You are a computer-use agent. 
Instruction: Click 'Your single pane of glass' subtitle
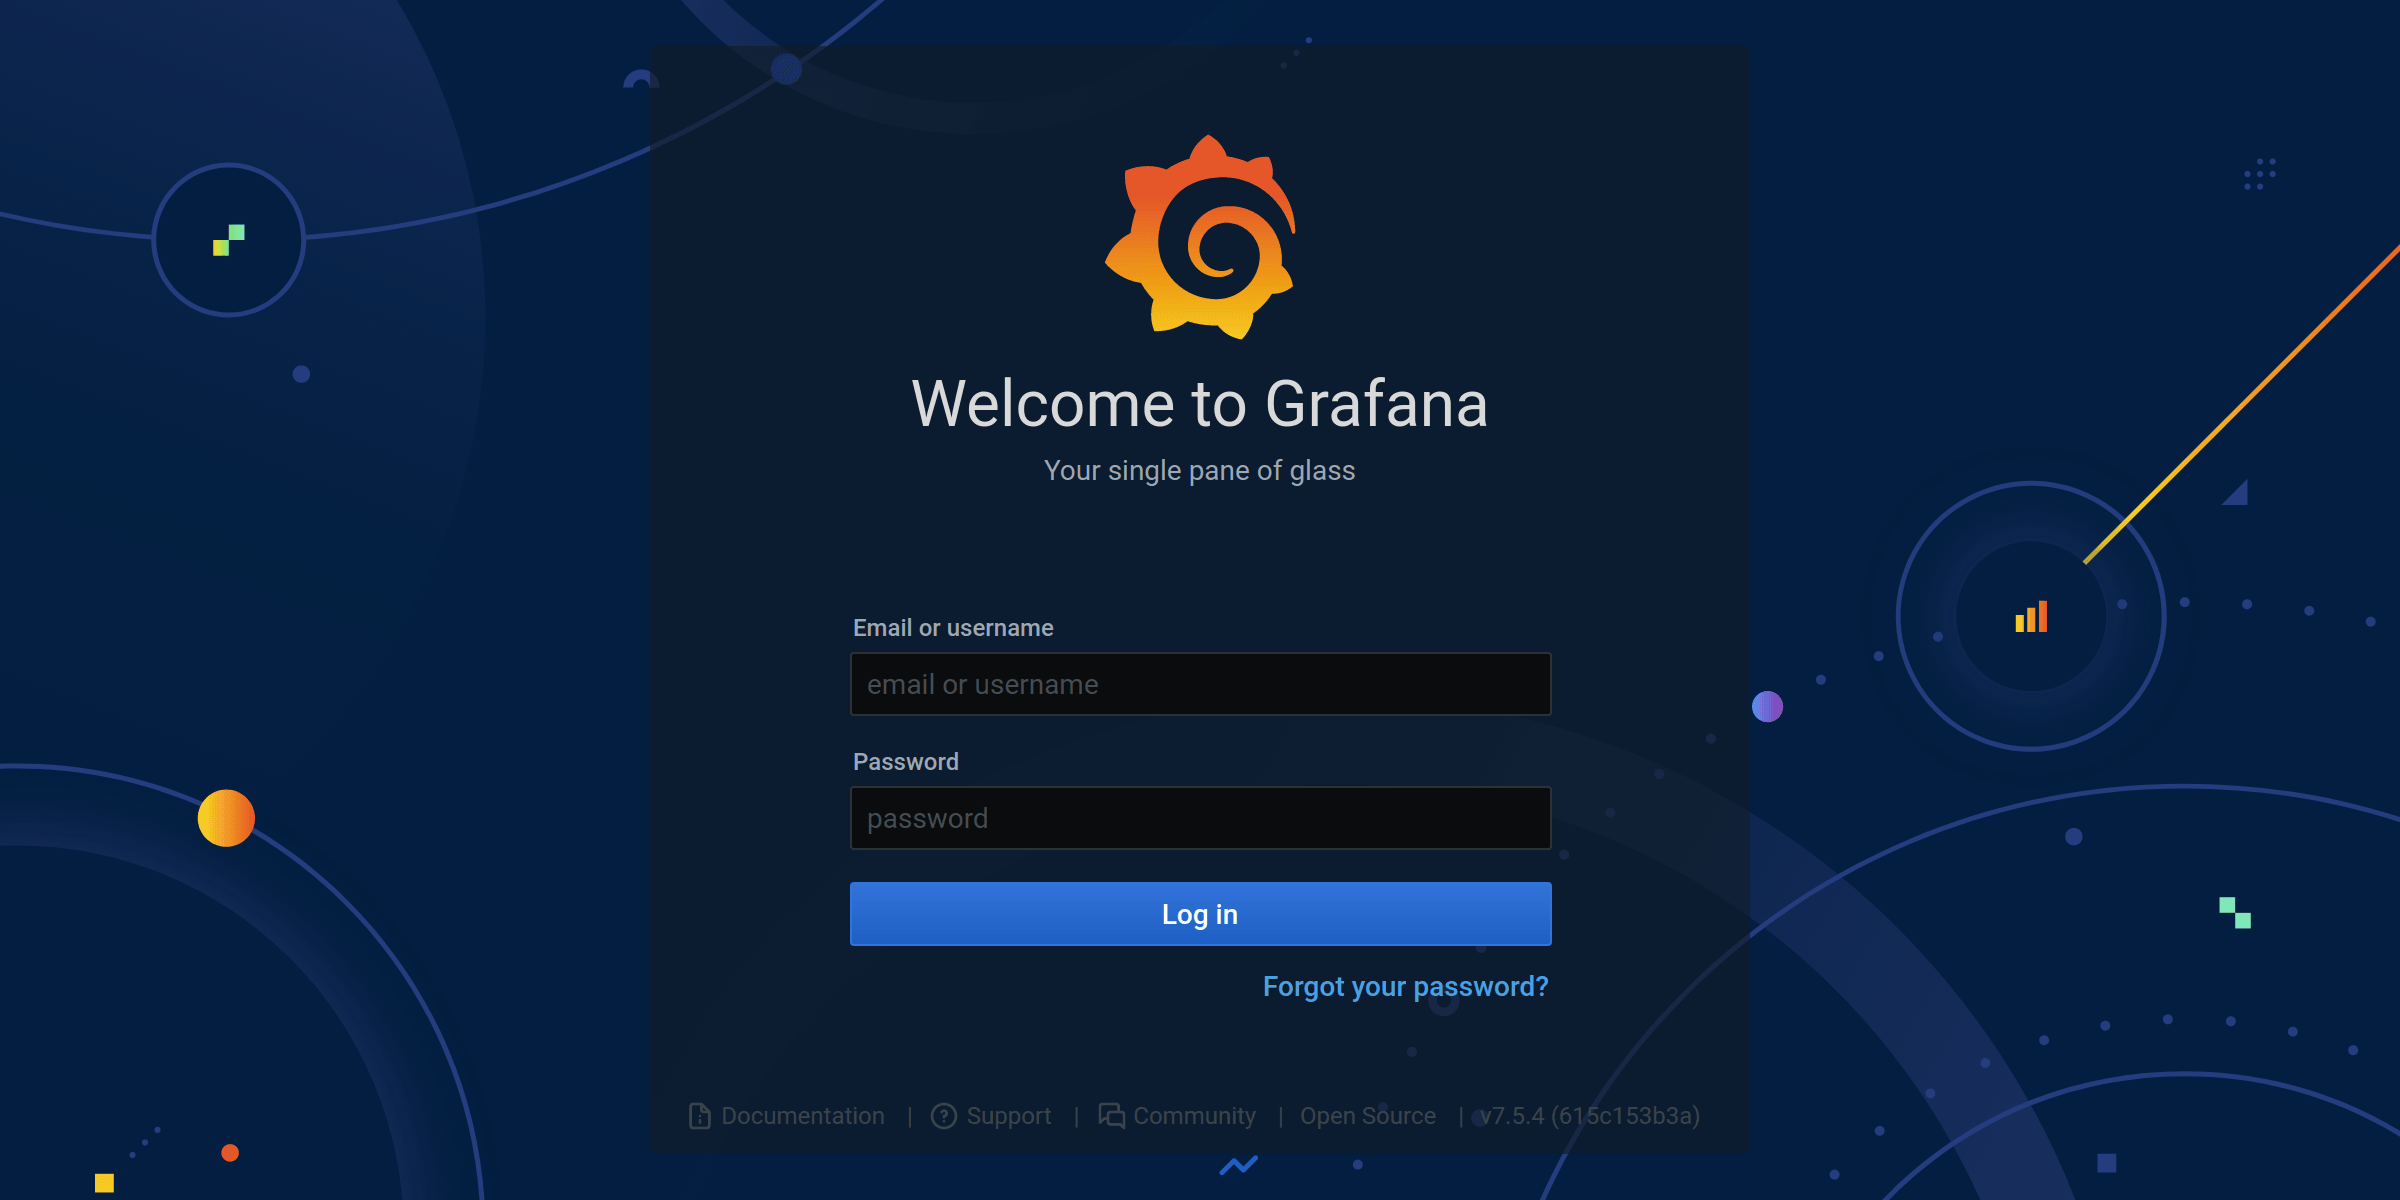tap(1200, 471)
